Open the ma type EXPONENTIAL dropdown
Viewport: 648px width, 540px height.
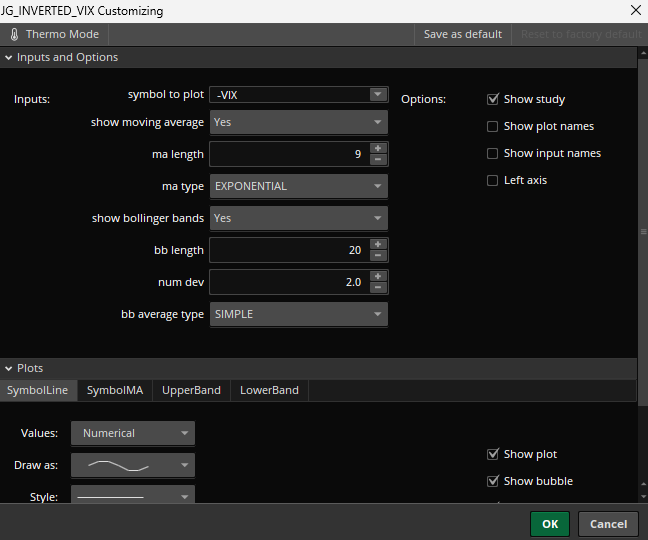coord(298,186)
